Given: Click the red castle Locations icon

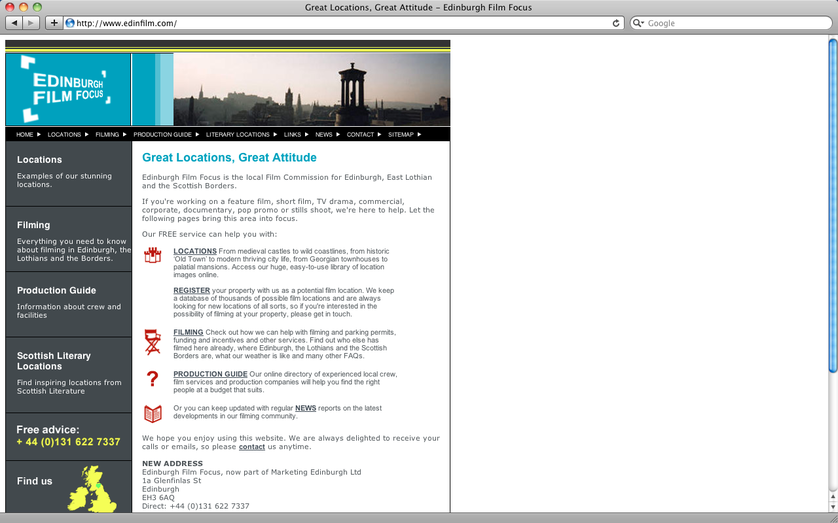Looking at the screenshot, I should (x=152, y=255).
